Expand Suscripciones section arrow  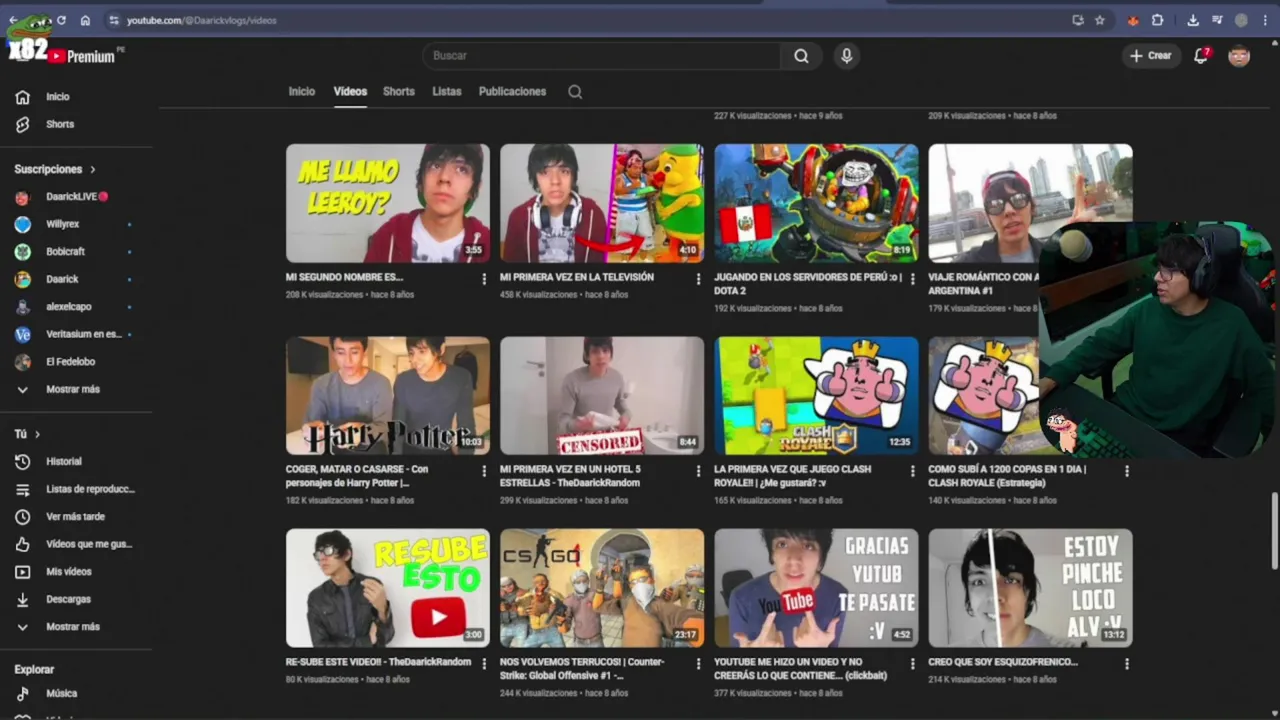[x=93, y=170]
